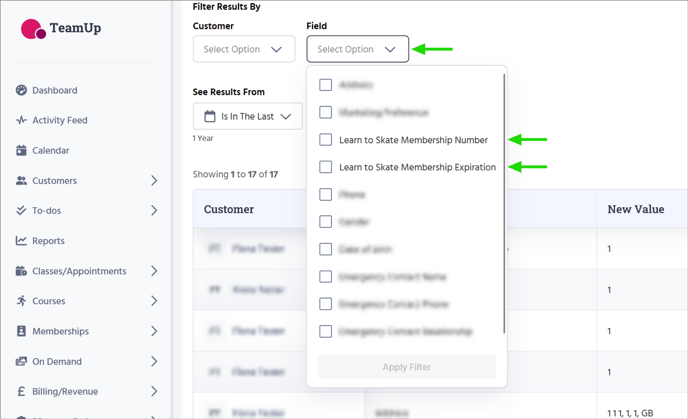The height and width of the screenshot is (419, 688).
Task: Select the Billing/Revenue pound icon
Action: pos(22,391)
